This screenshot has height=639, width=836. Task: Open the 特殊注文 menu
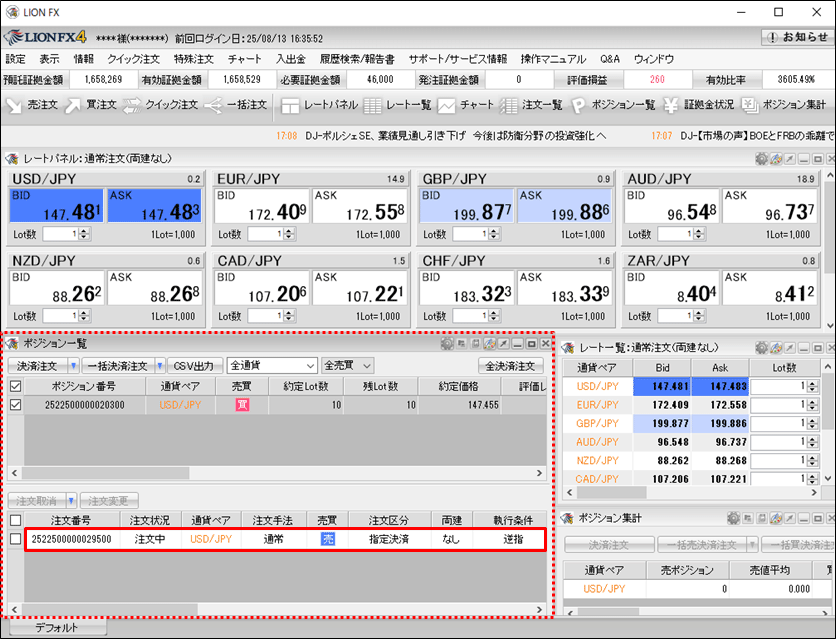coord(191,59)
